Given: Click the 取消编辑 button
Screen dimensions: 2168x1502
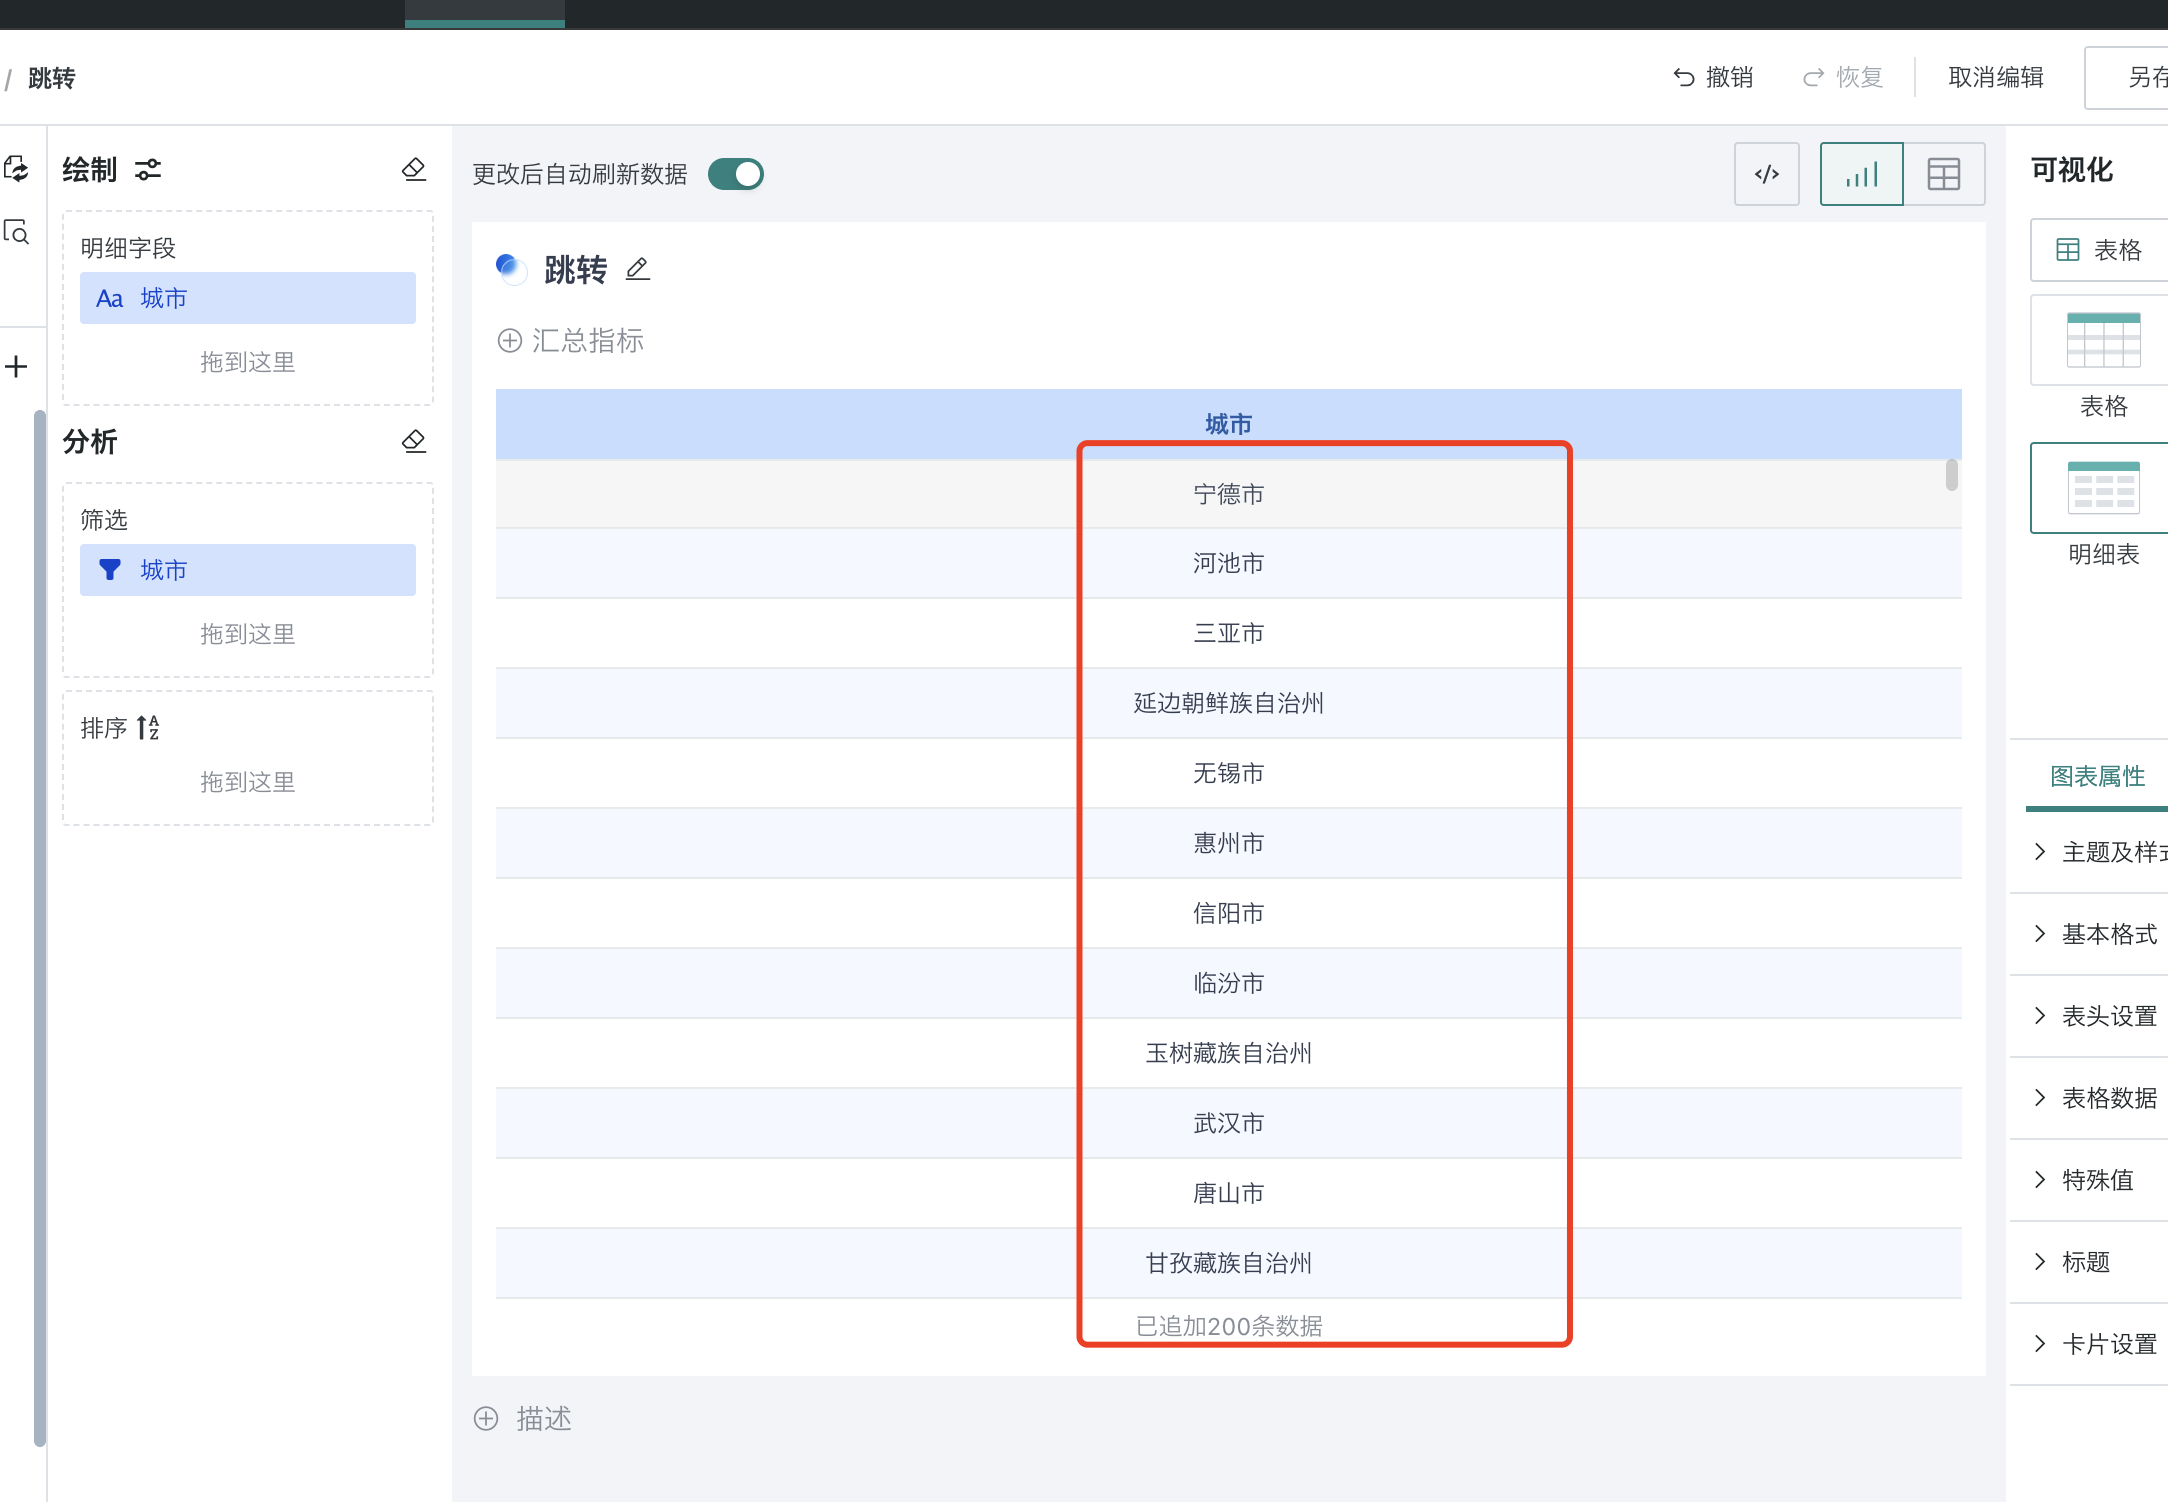Looking at the screenshot, I should (1994, 77).
